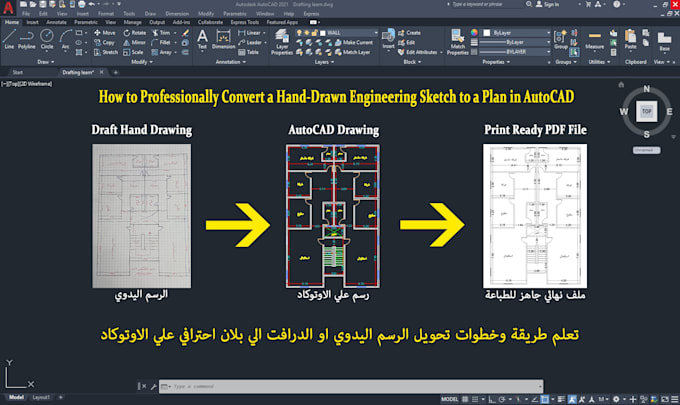Select the Line tool

coord(9,39)
